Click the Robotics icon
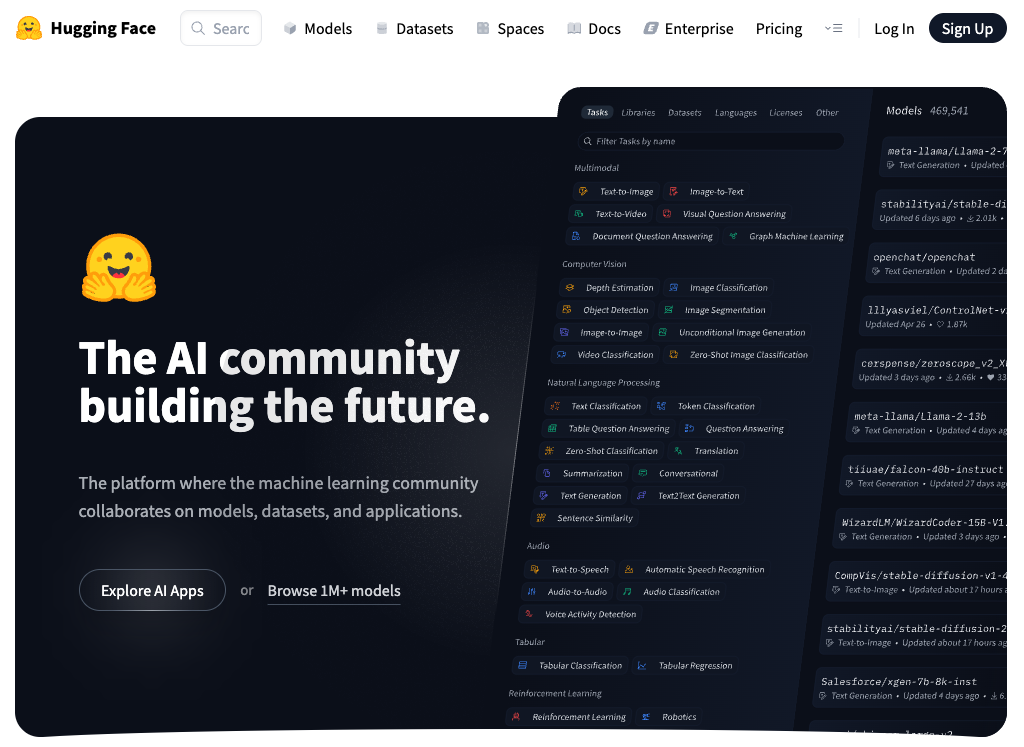This screenshot has height=747, width=1024. click(x=646, y=716)
